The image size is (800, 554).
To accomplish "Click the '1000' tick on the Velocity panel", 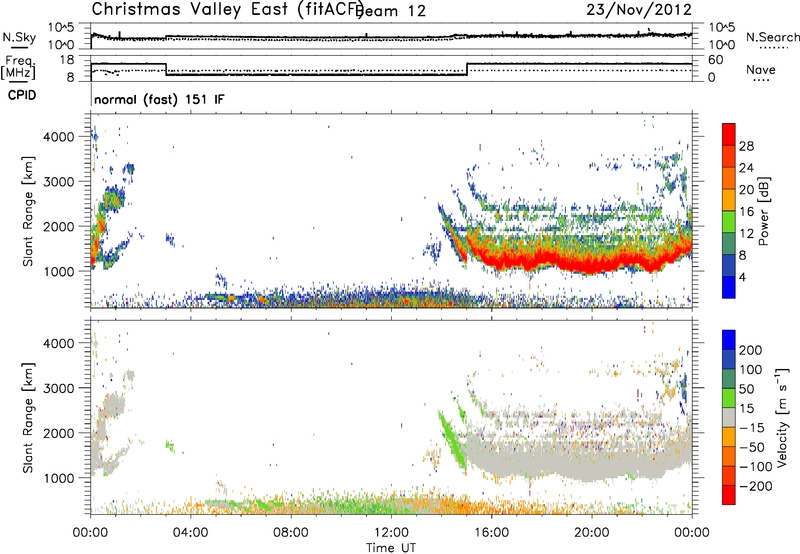I will [58, 478].
